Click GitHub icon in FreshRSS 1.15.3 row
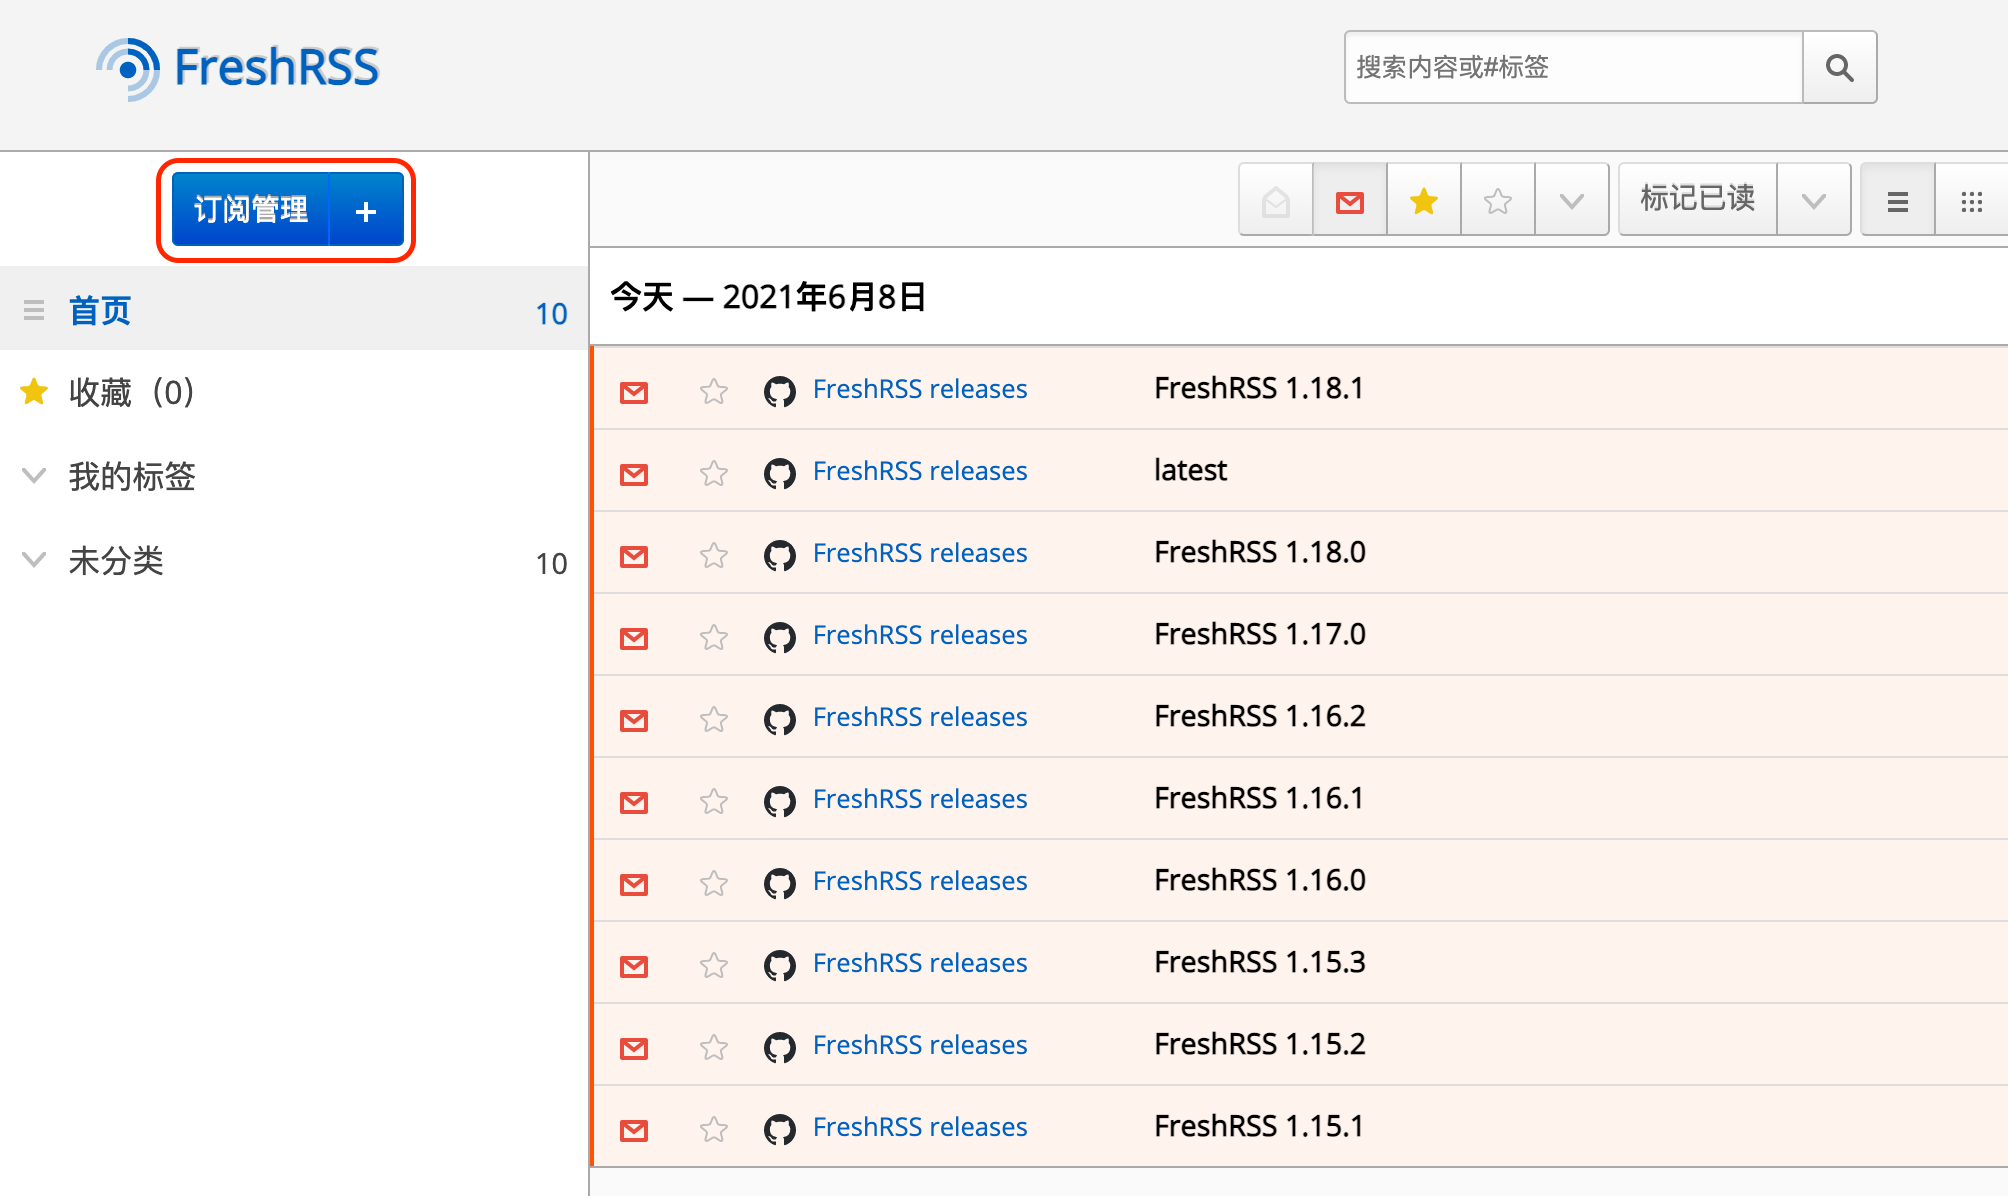Screen dimensions: 2008x1196 click(x=780, y=965)
